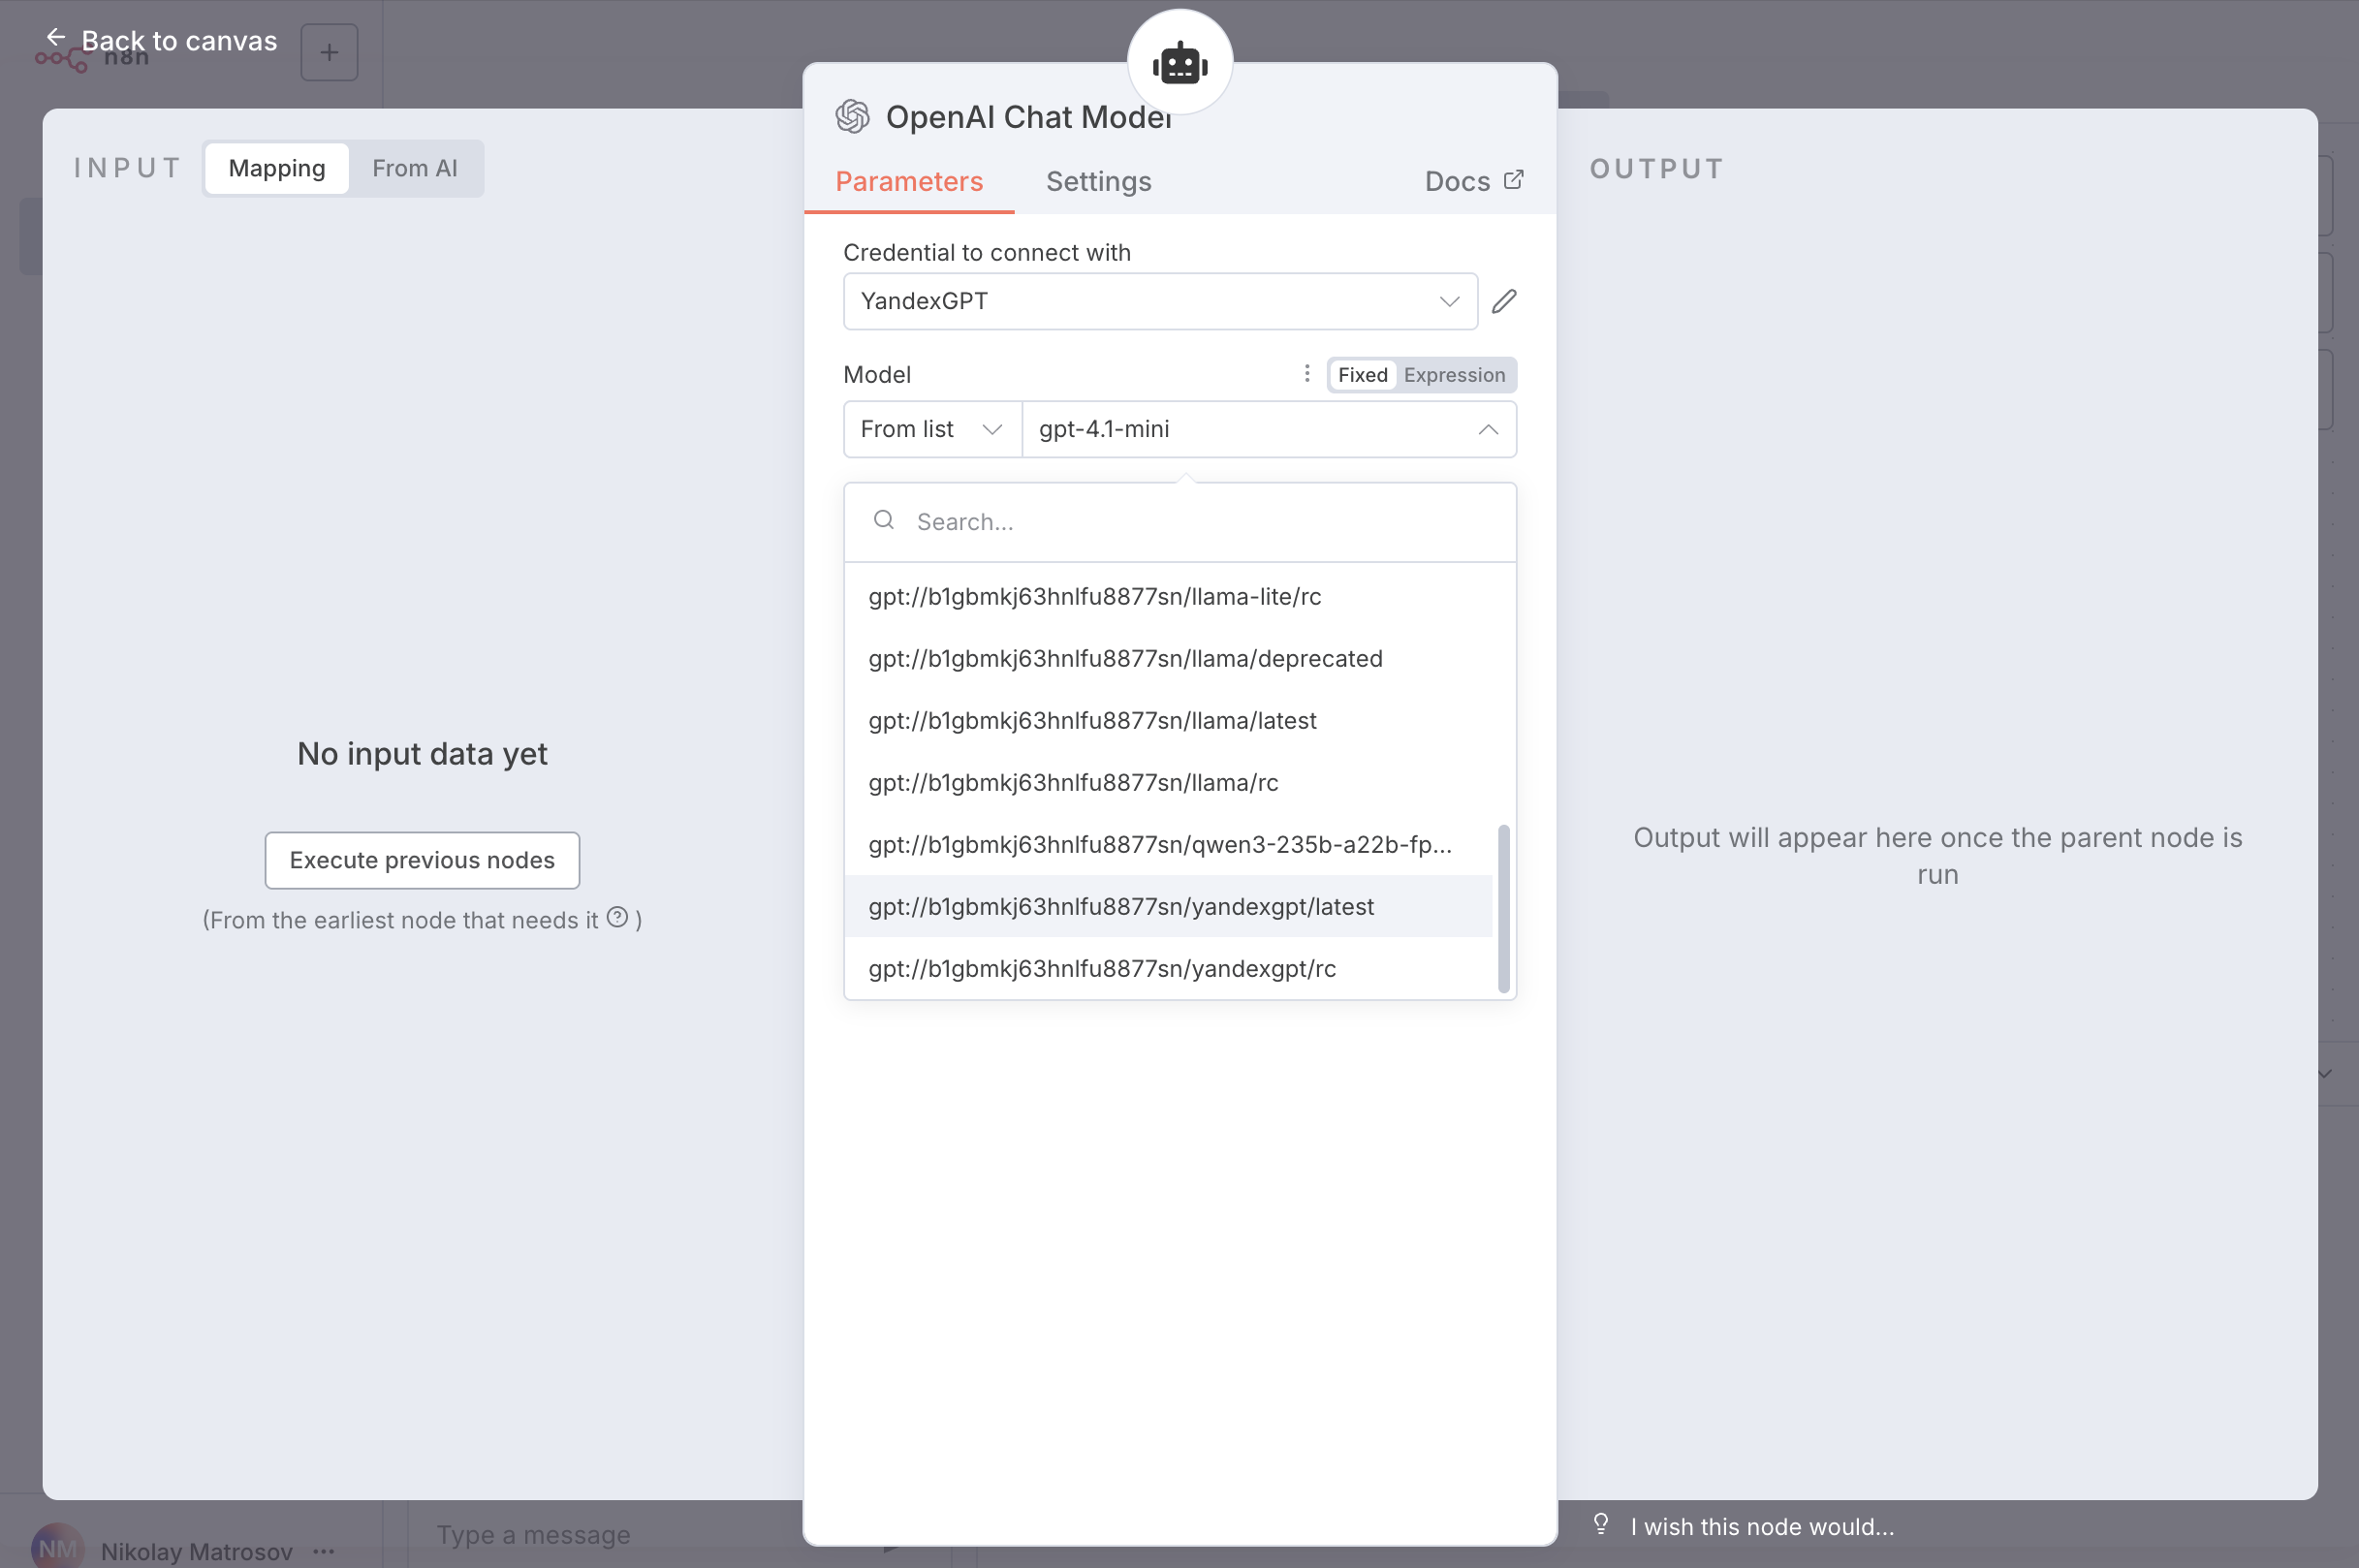Select the llama/latest model
2359x1568 pixels.
(1168, 720)
